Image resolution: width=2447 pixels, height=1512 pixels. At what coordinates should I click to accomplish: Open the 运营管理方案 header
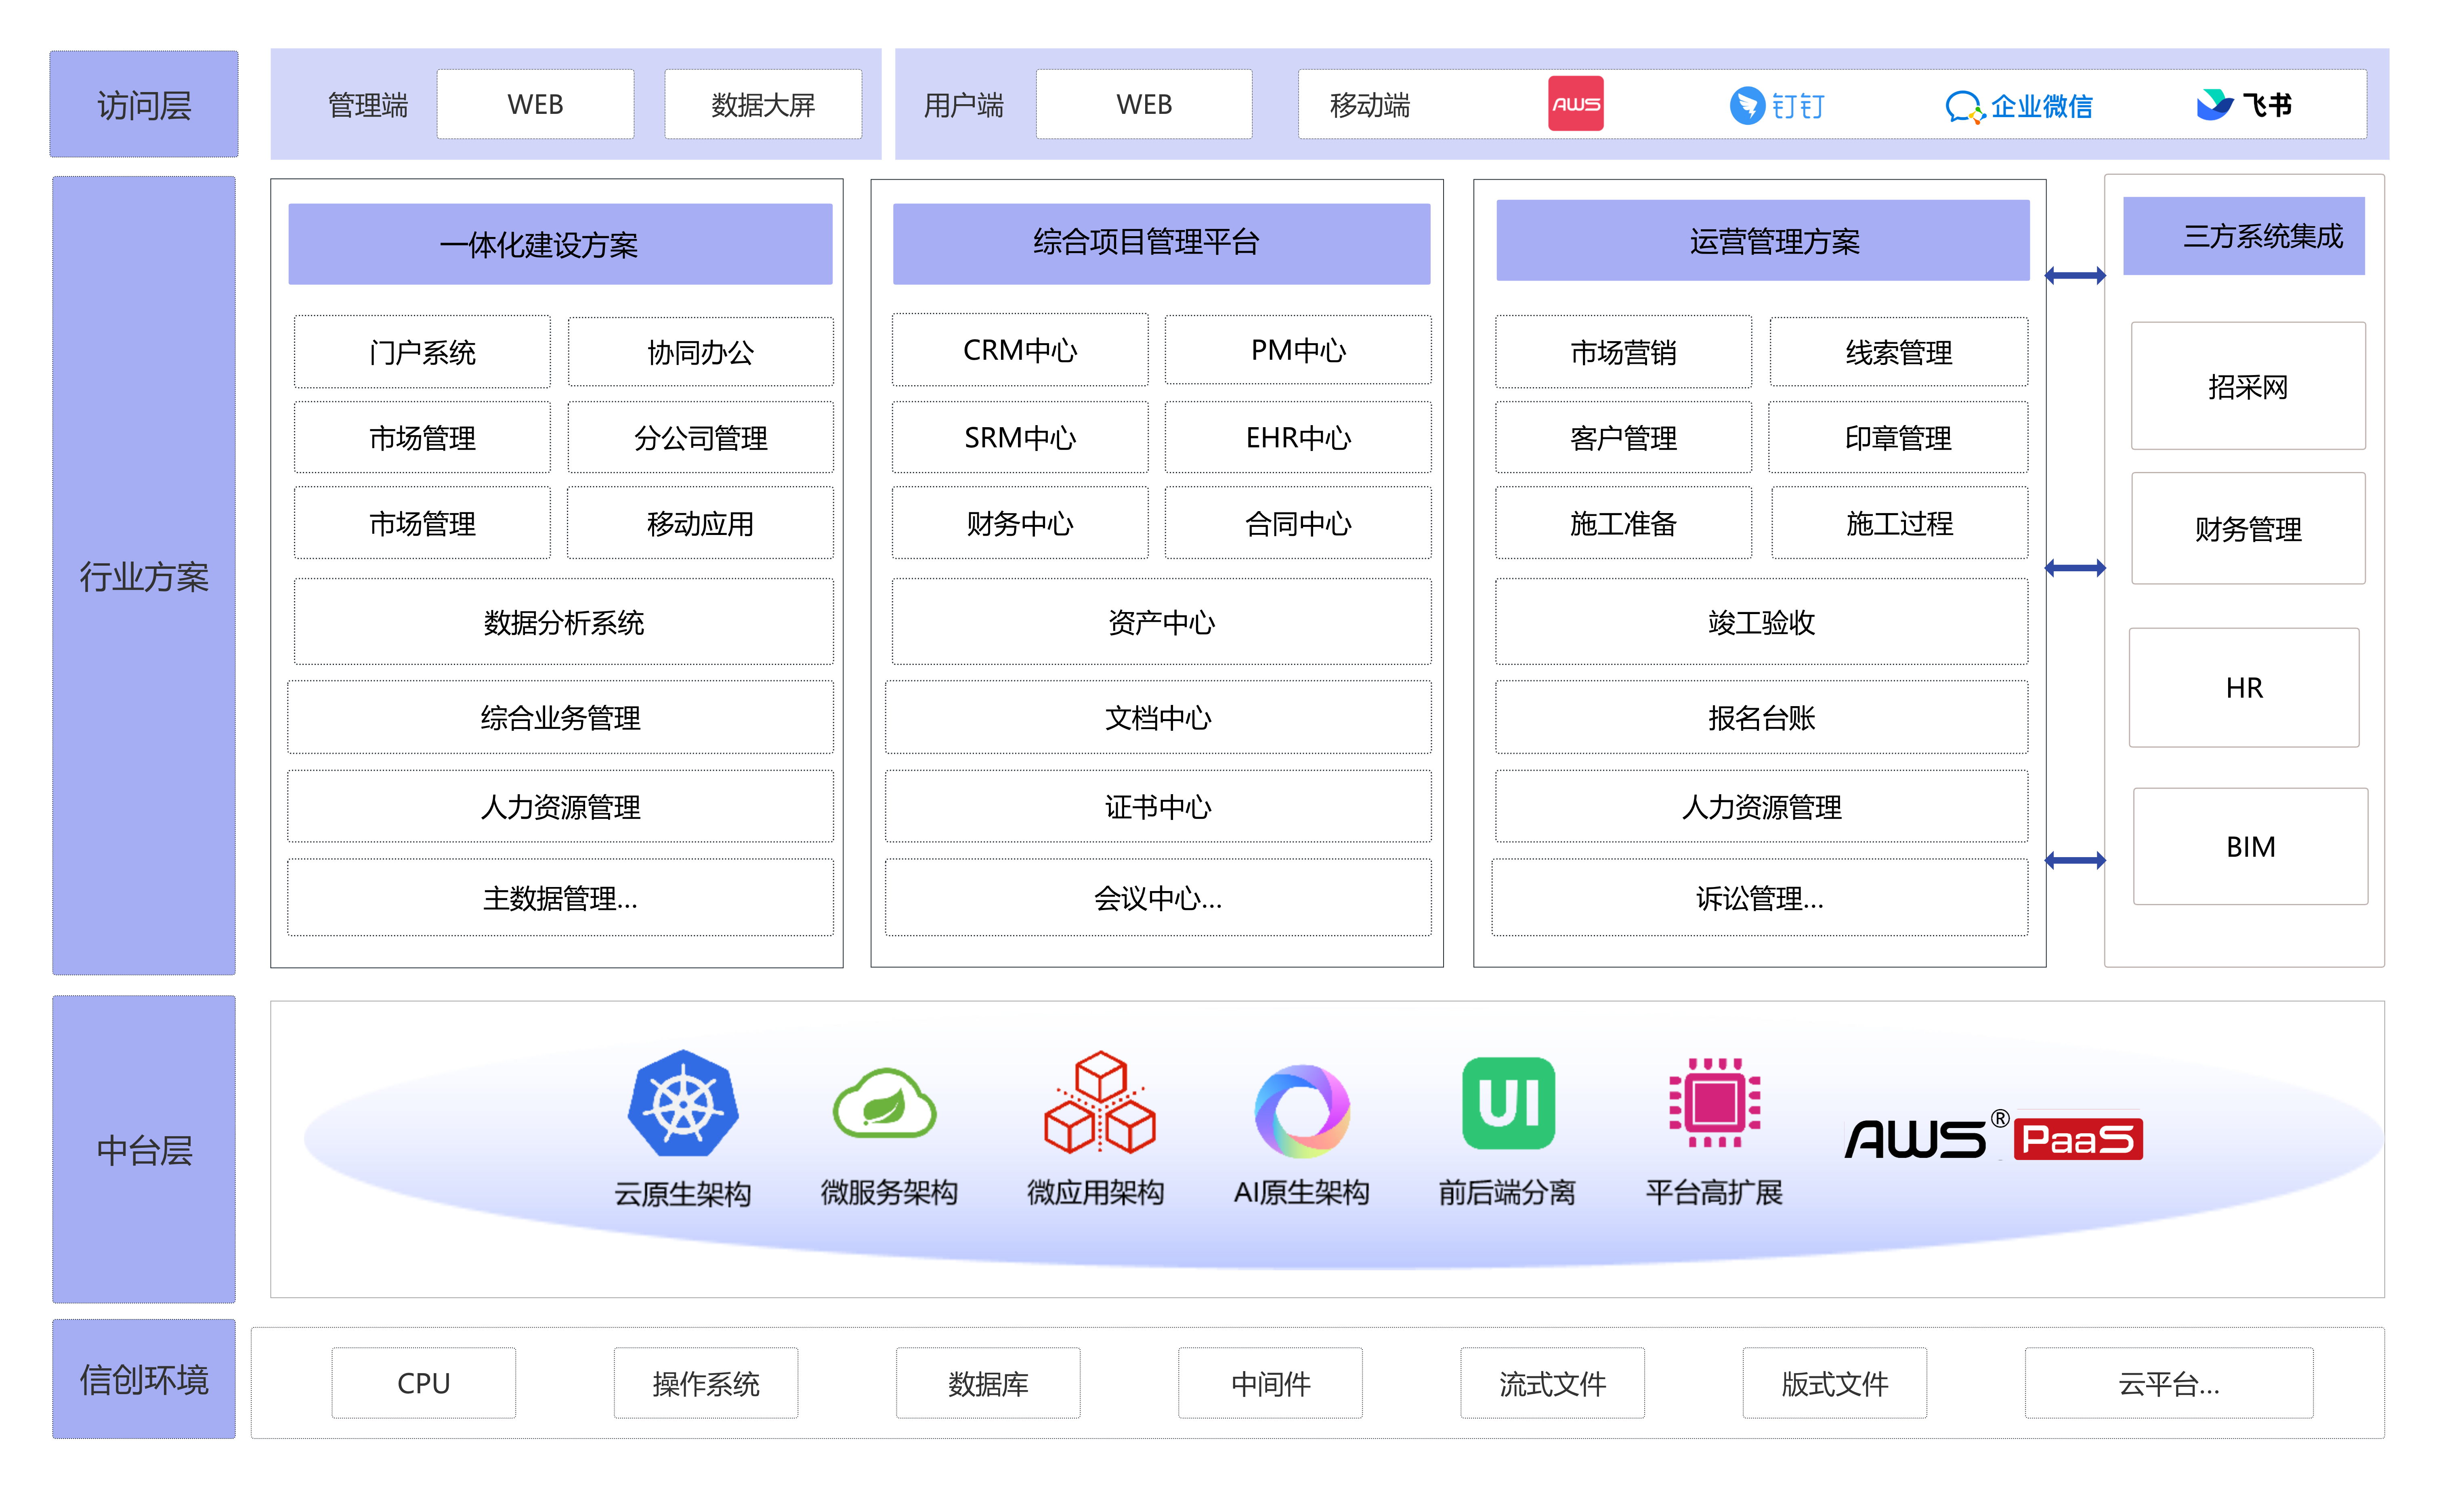click(x=1762, y=240)
